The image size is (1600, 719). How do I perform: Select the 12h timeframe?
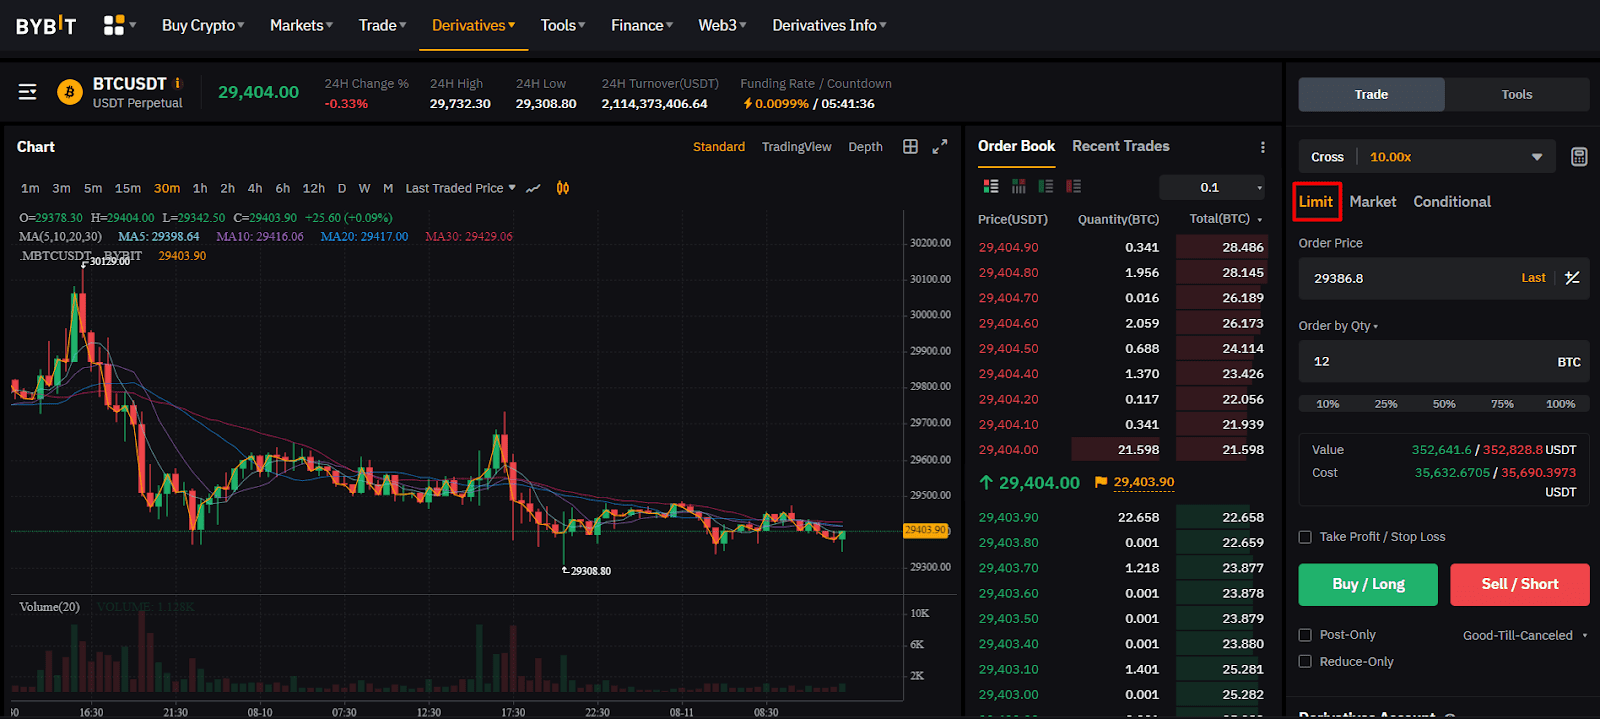pos(314,188)
